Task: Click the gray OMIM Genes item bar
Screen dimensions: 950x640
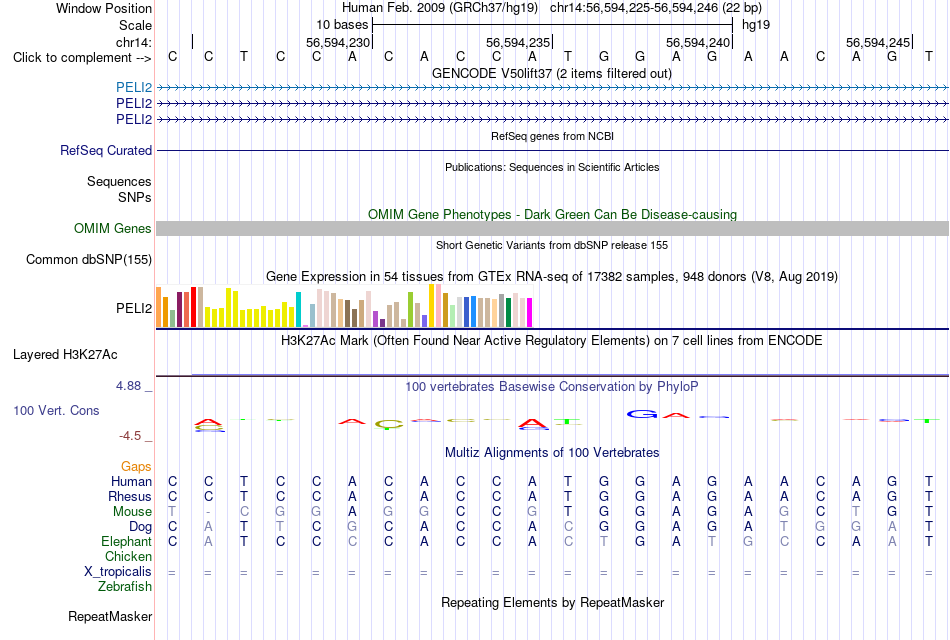Action: 552,228
